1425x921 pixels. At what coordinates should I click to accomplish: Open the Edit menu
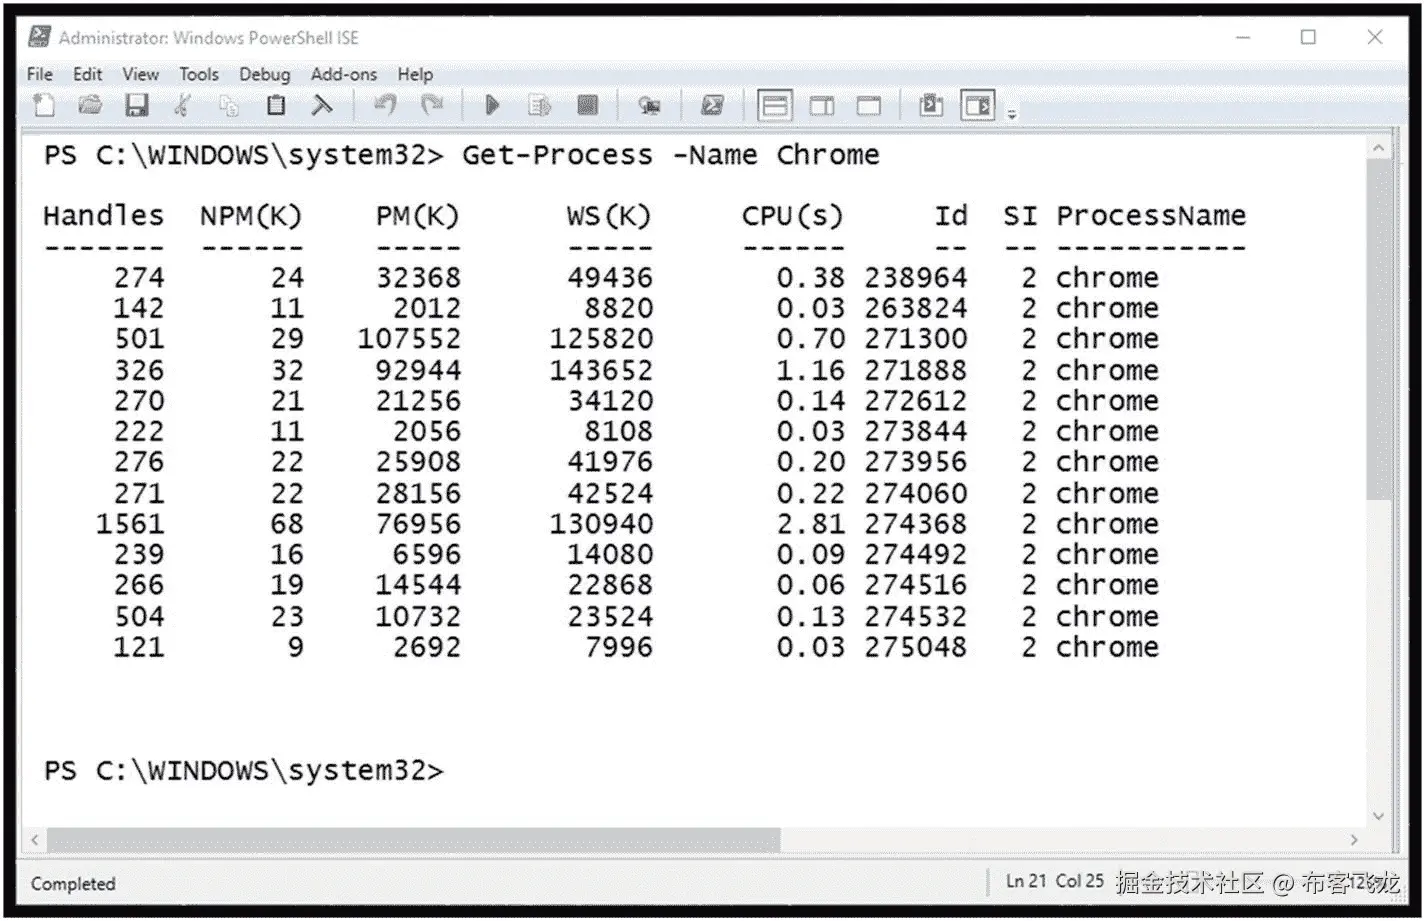coord(87,74)
